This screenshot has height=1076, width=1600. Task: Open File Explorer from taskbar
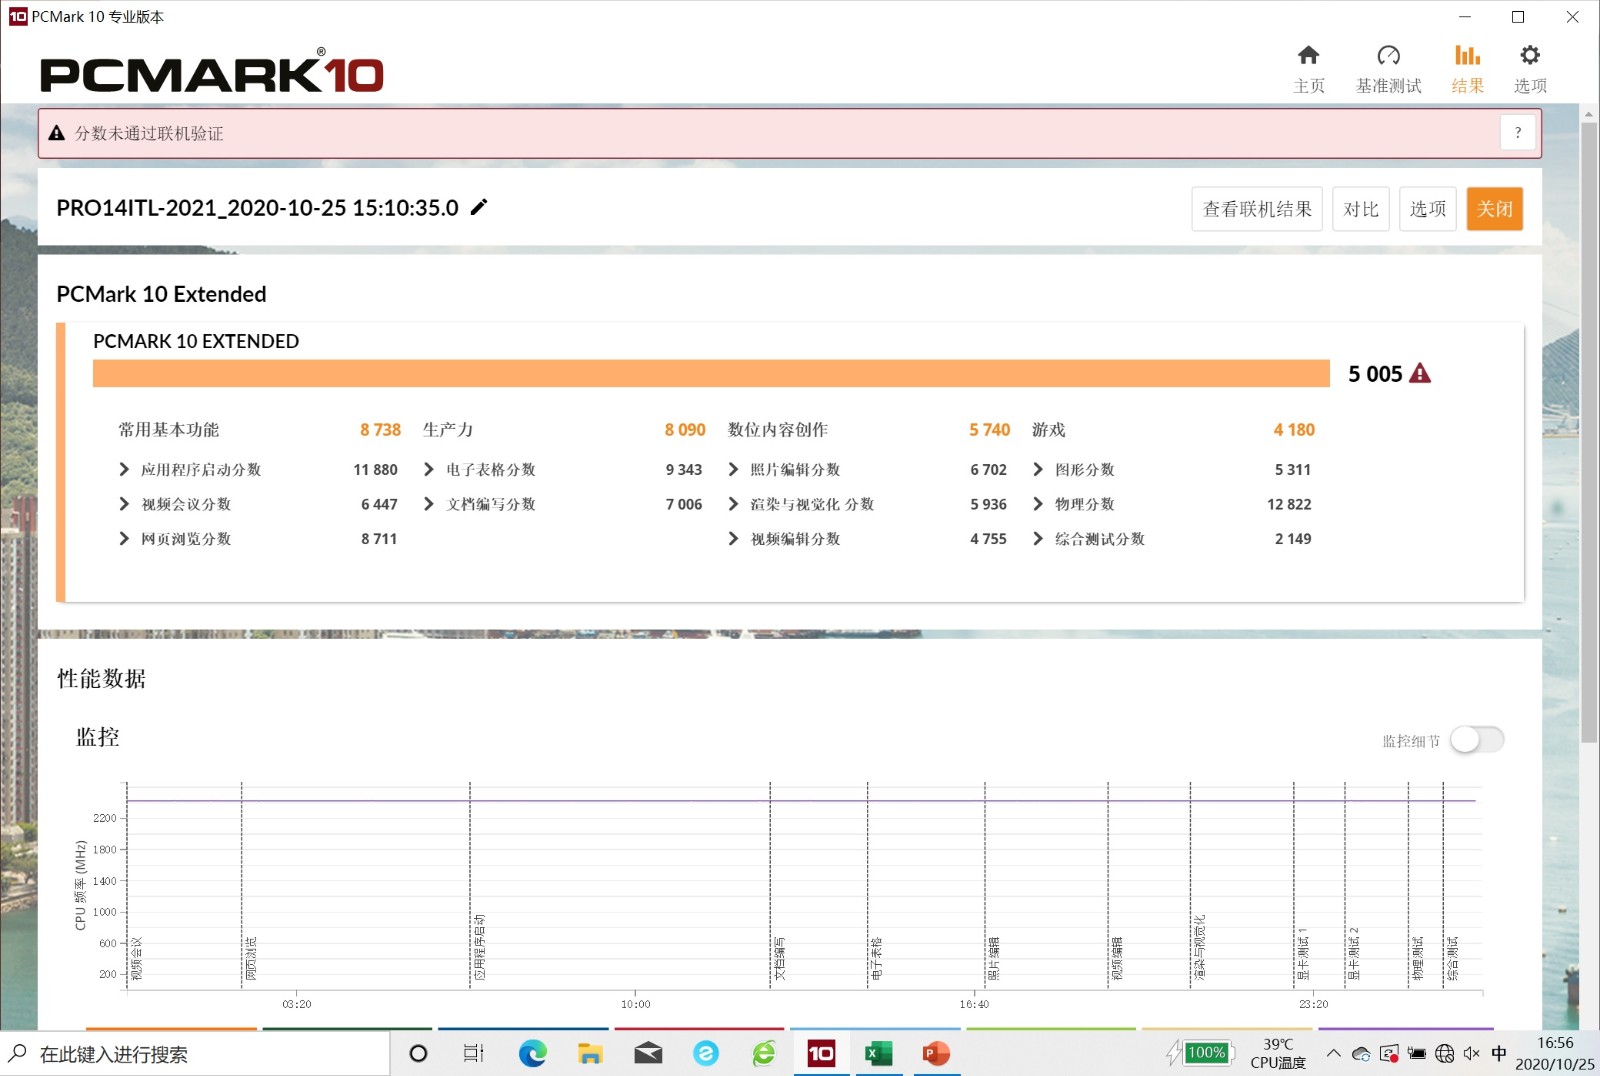click(x=590, y=1053)
